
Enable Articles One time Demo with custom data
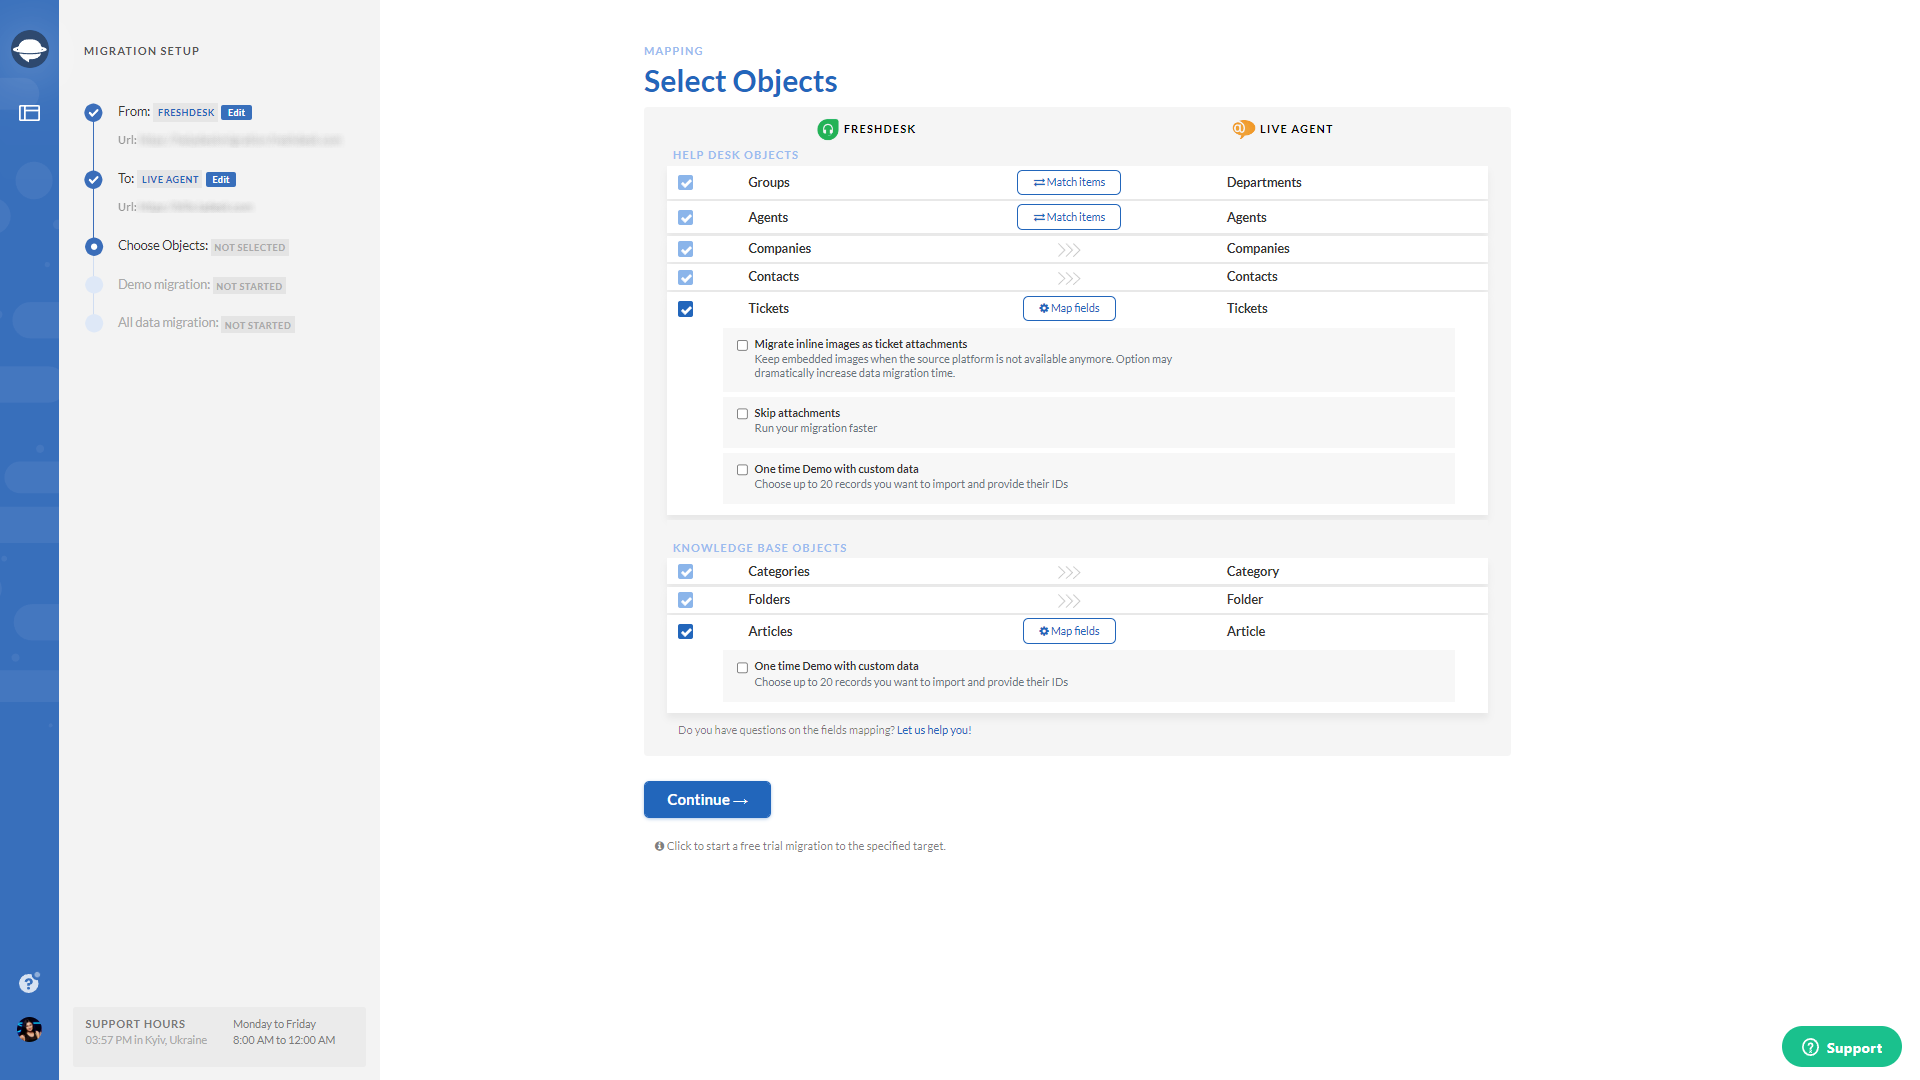click(742, 668)
